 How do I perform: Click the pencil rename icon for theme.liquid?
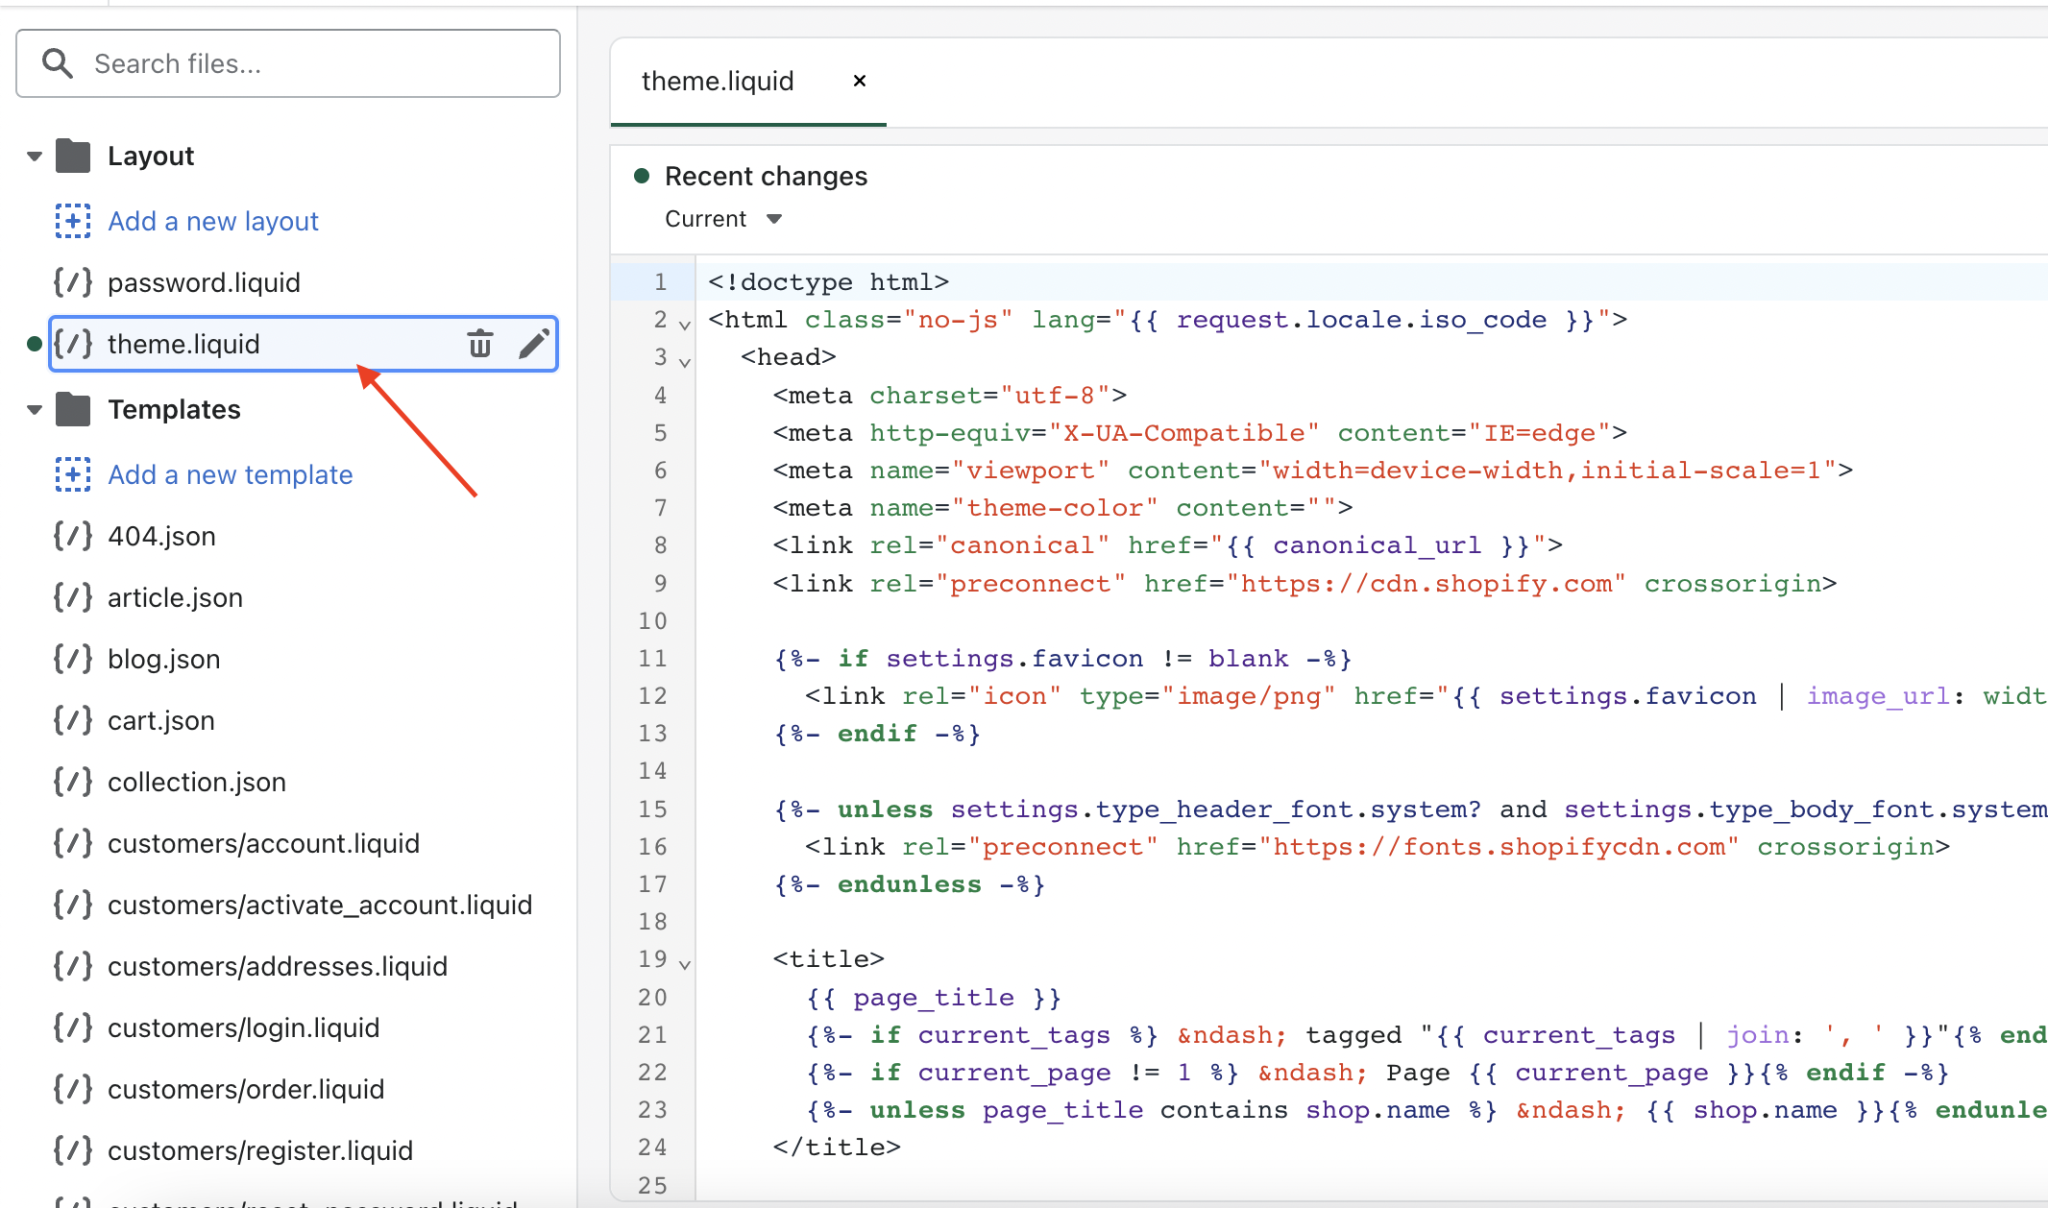pyautogui.click(x=534, y=344)
